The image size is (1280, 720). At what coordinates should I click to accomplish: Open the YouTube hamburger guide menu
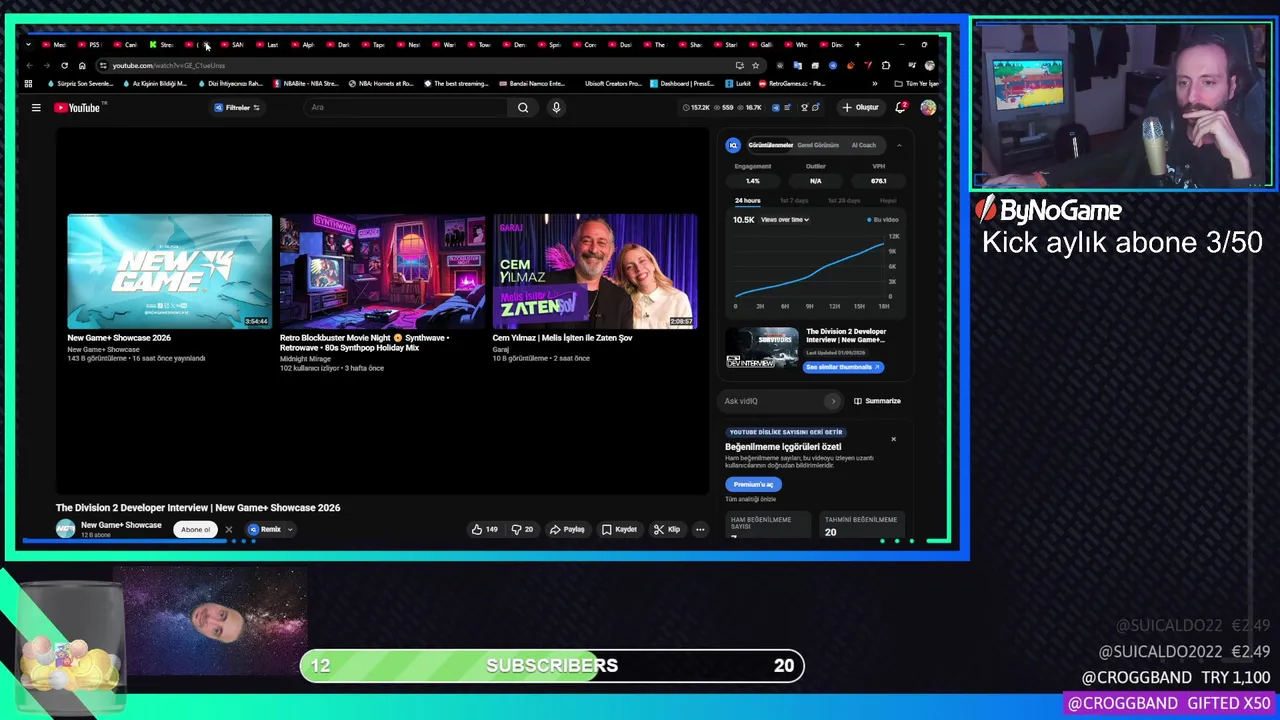(x=36, y=108)
